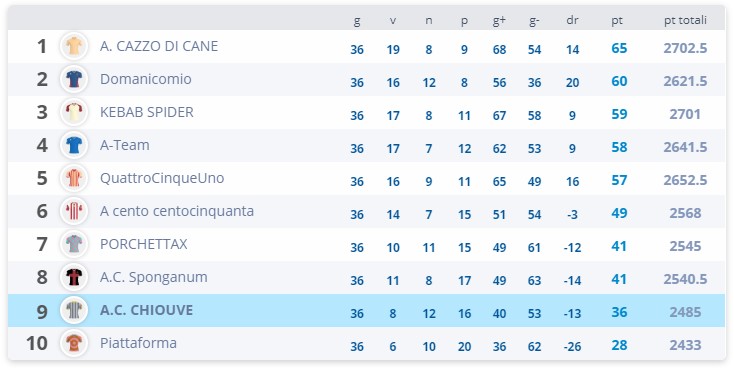Viewport: 734px width, 370px height.
Task: Open the PORCHETTAX team name link
Action: pos(143,244)
